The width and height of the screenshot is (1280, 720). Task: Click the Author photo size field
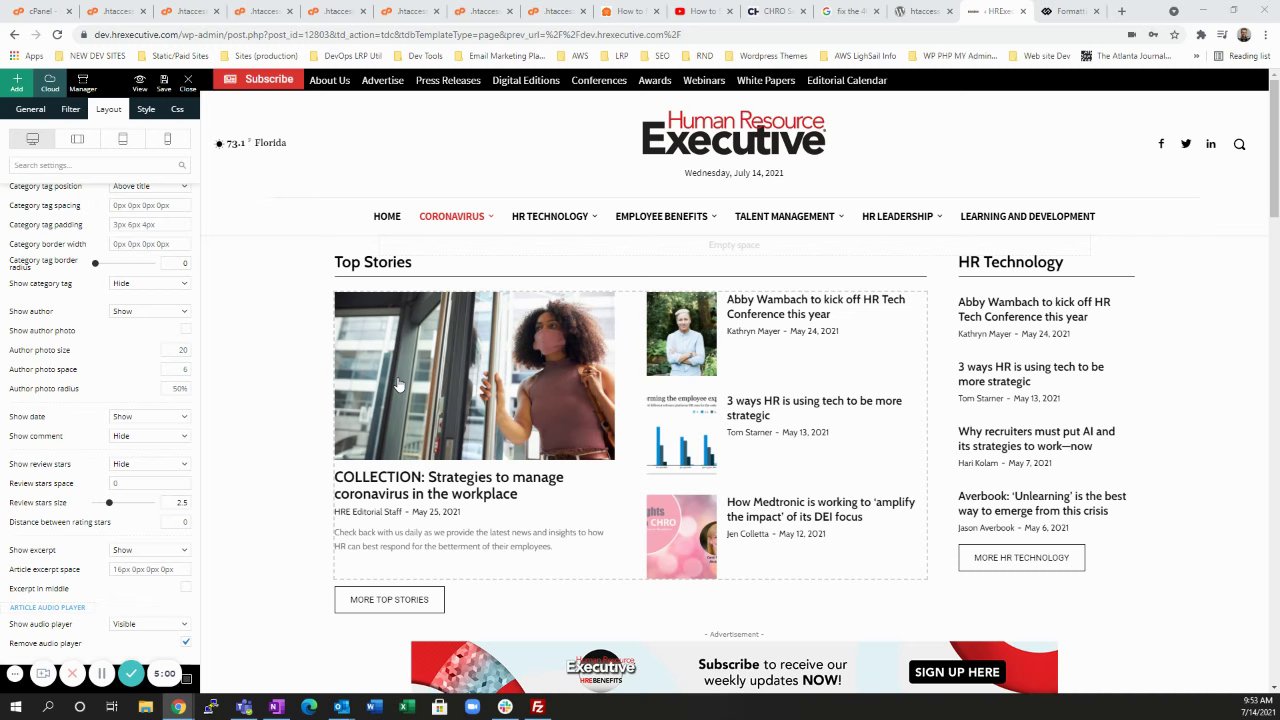(x=176, y=350)
